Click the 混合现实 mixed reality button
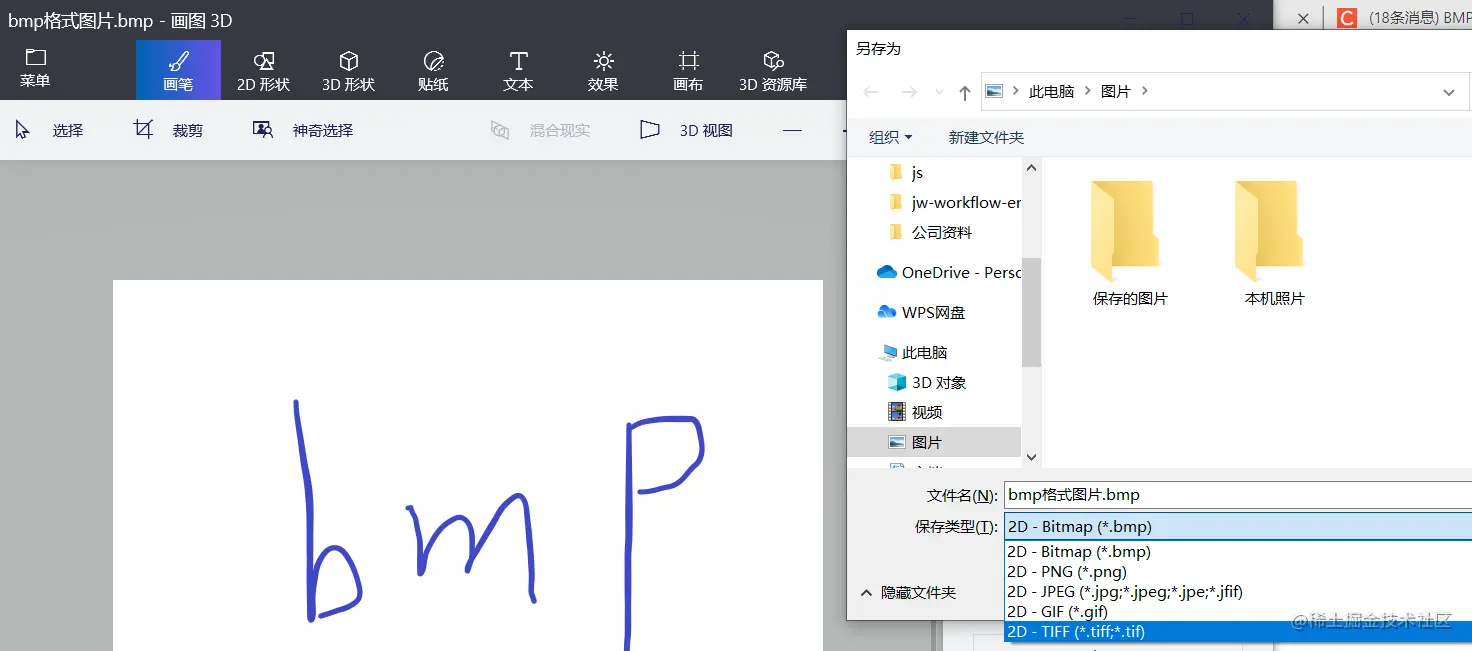This screenshot has width=1472, height=651. (x=540, y=130)
